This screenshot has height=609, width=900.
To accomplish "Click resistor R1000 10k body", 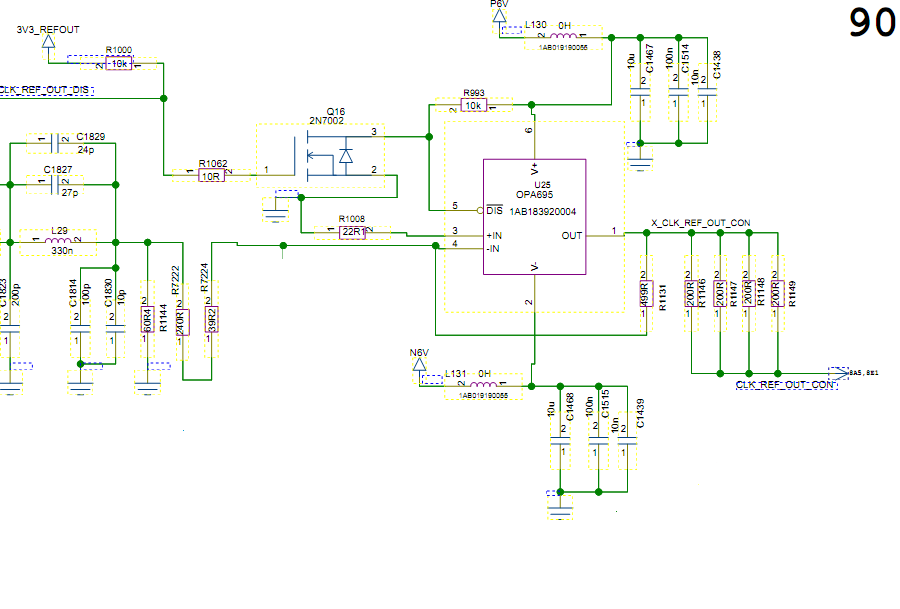I will (119, 64).
